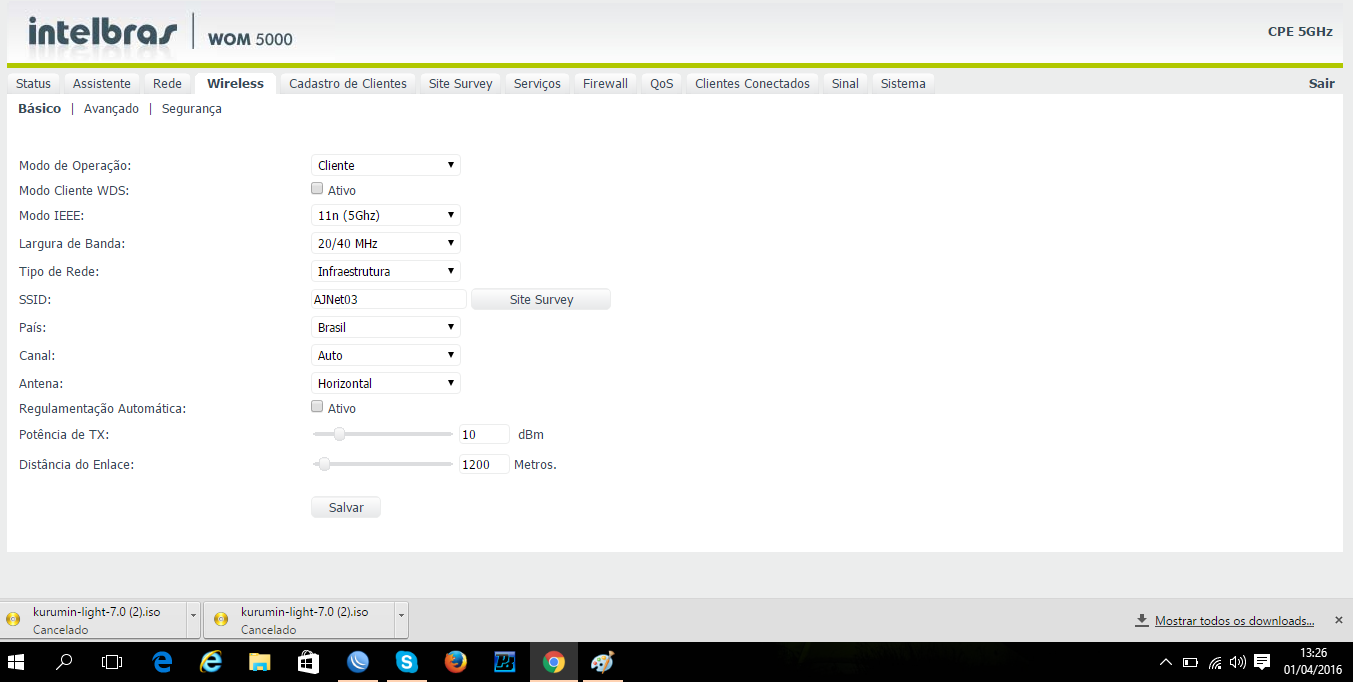Open the Avançado sub-section link

111,109
